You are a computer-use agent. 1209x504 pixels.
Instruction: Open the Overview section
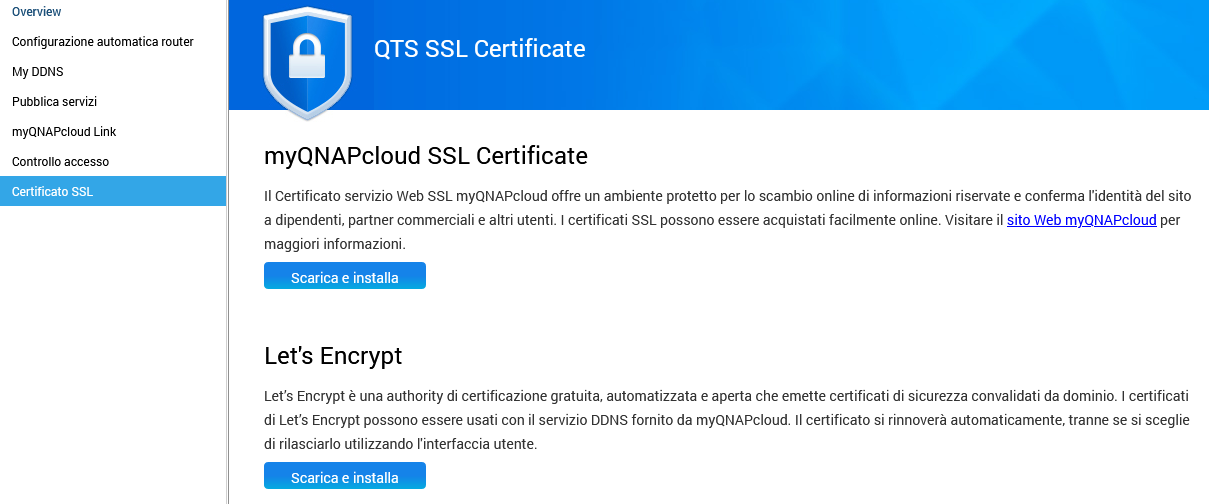click(x=36, y=12)
